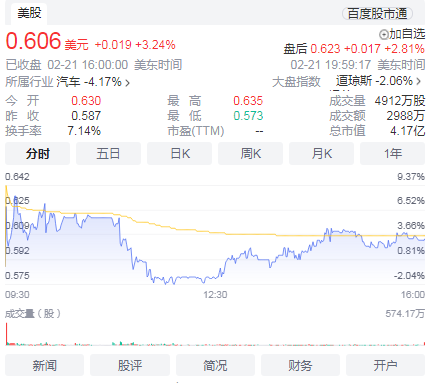Open the 股评 section button
This screenshot has height=383, width=447.
(130, 365)
